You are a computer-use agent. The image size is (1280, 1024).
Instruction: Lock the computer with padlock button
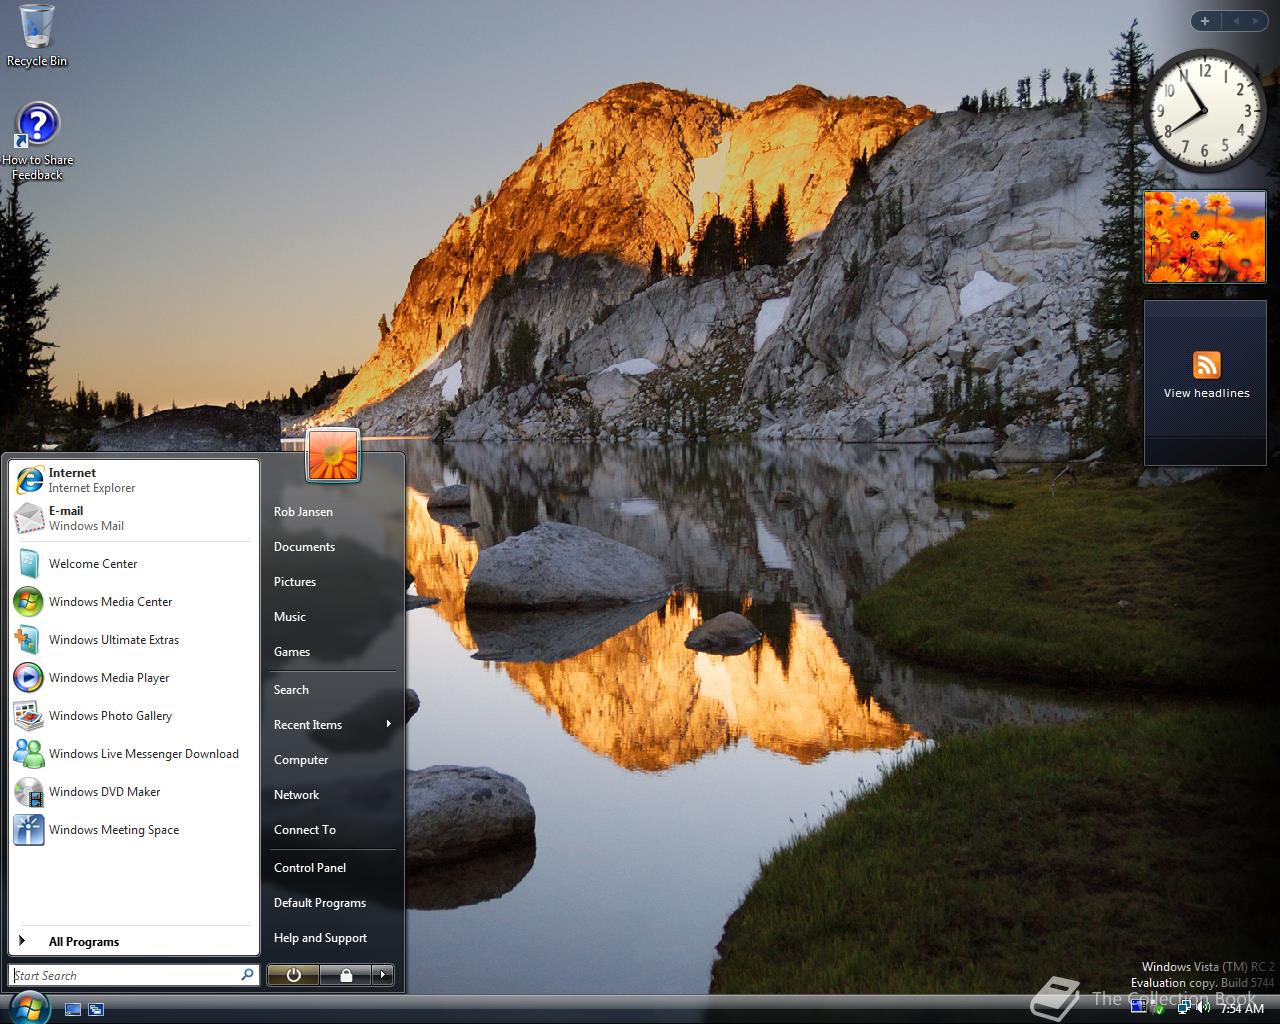(x=345, y=975)
